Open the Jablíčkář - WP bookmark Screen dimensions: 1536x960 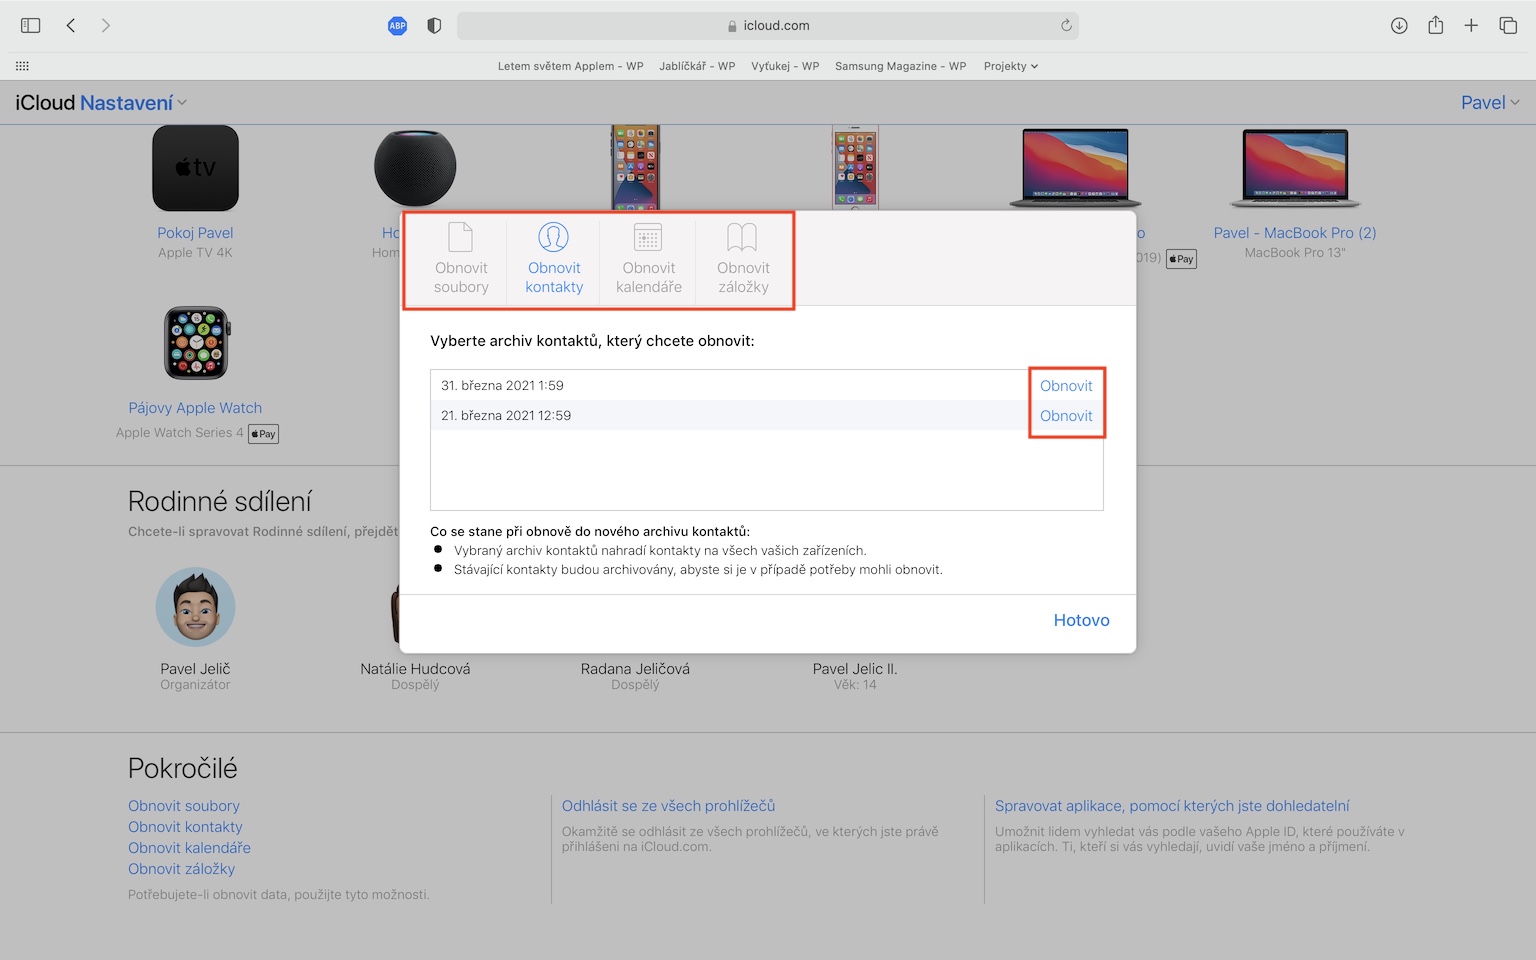tap(697, 66)
